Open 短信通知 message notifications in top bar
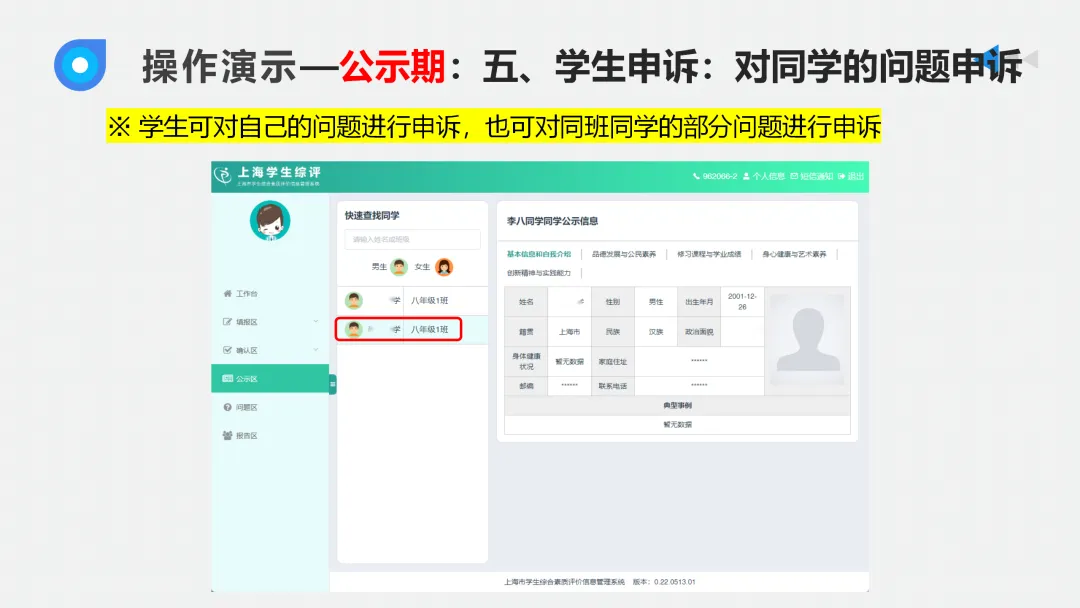Viewport: 1080px width, 608px height. click(816, 176)
